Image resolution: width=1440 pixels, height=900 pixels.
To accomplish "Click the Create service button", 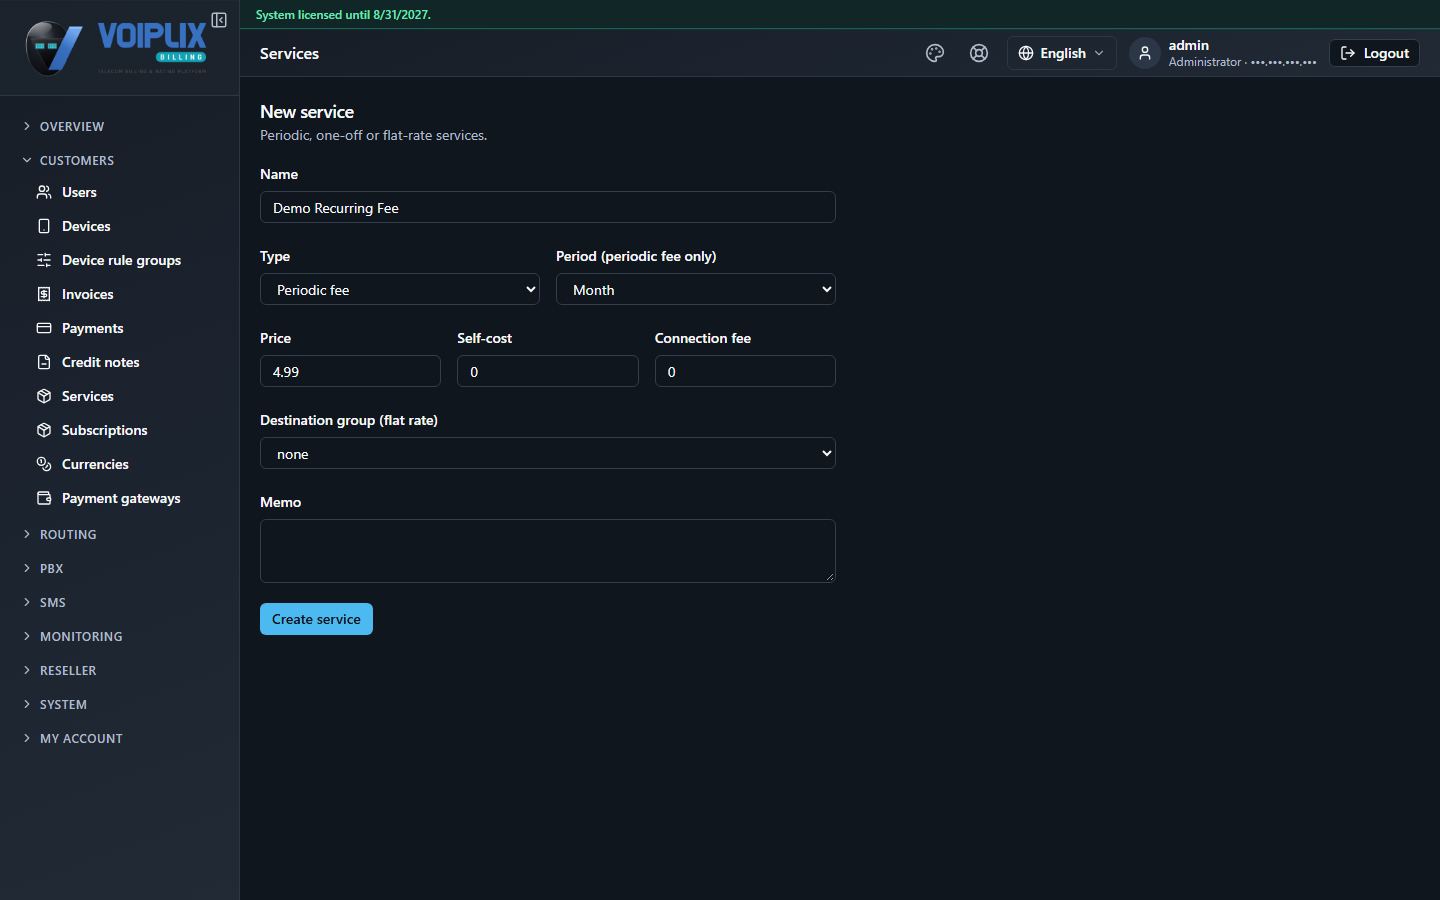I will point(316,619).
